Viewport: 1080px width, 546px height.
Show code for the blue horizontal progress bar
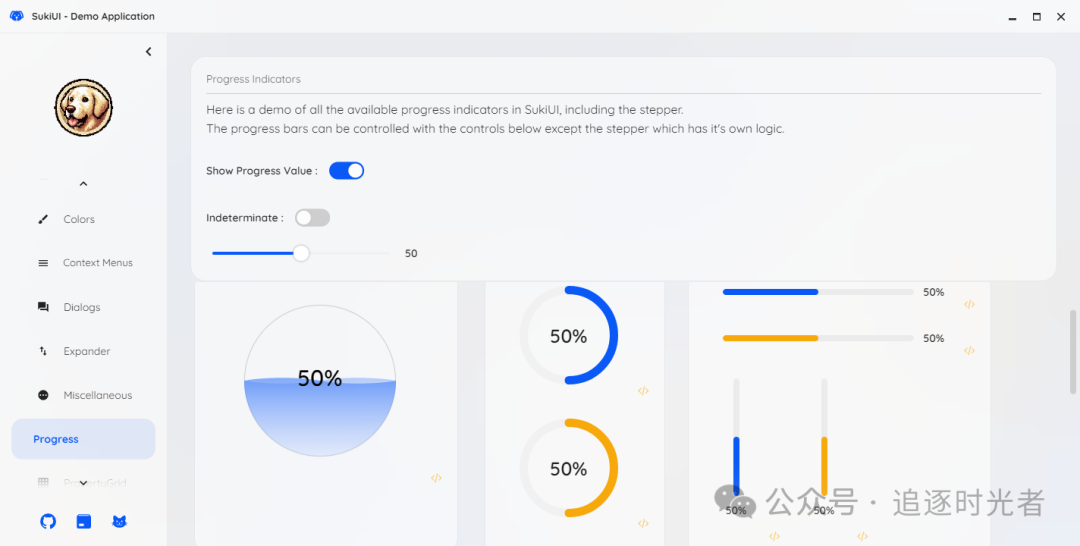(x=969, y=304)
